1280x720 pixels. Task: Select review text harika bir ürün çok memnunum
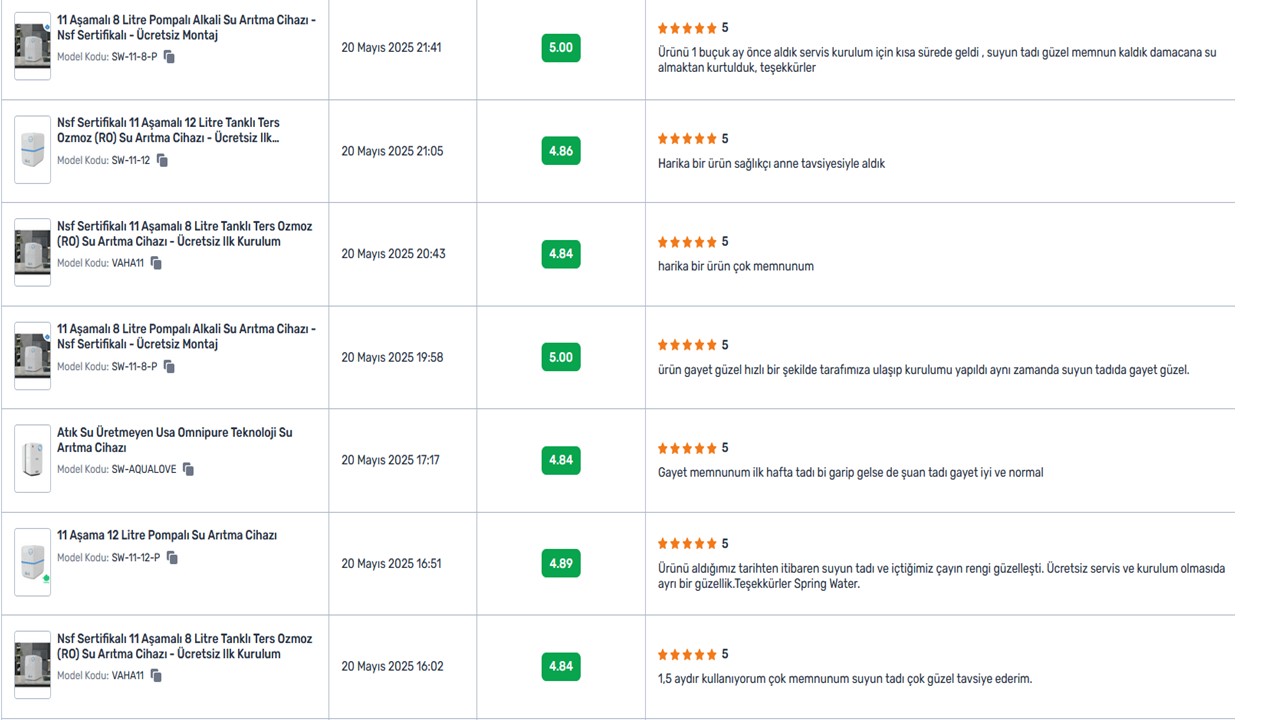736,267
